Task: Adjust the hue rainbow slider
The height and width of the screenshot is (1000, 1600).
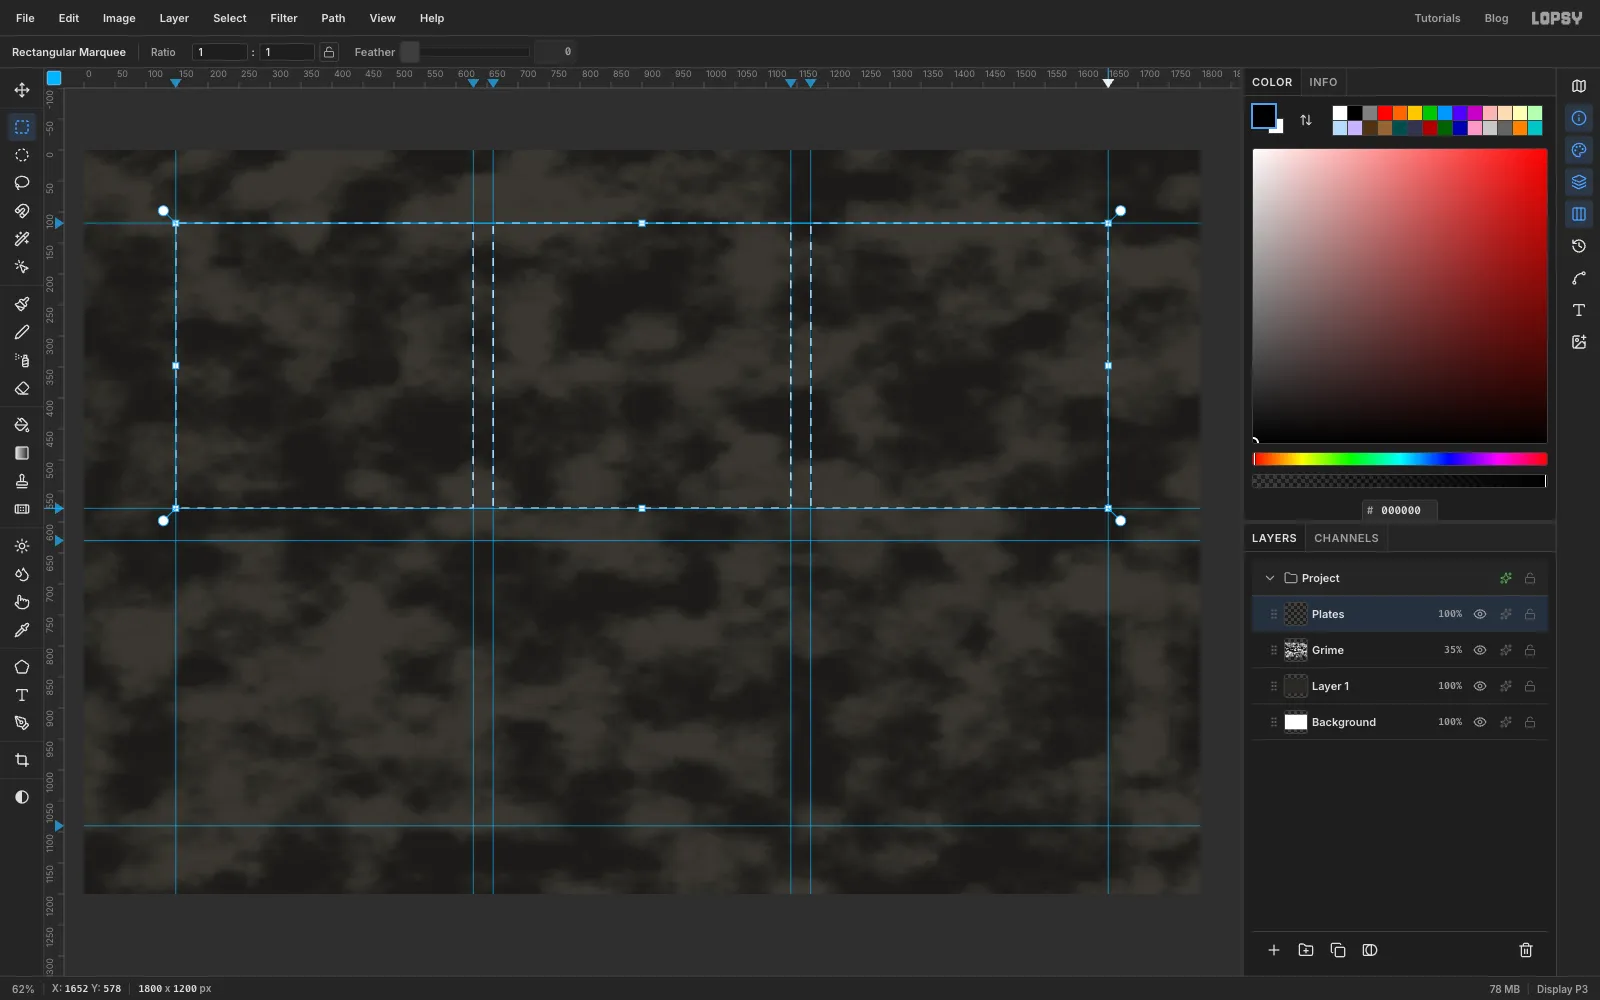Action: coord(1400,459)
